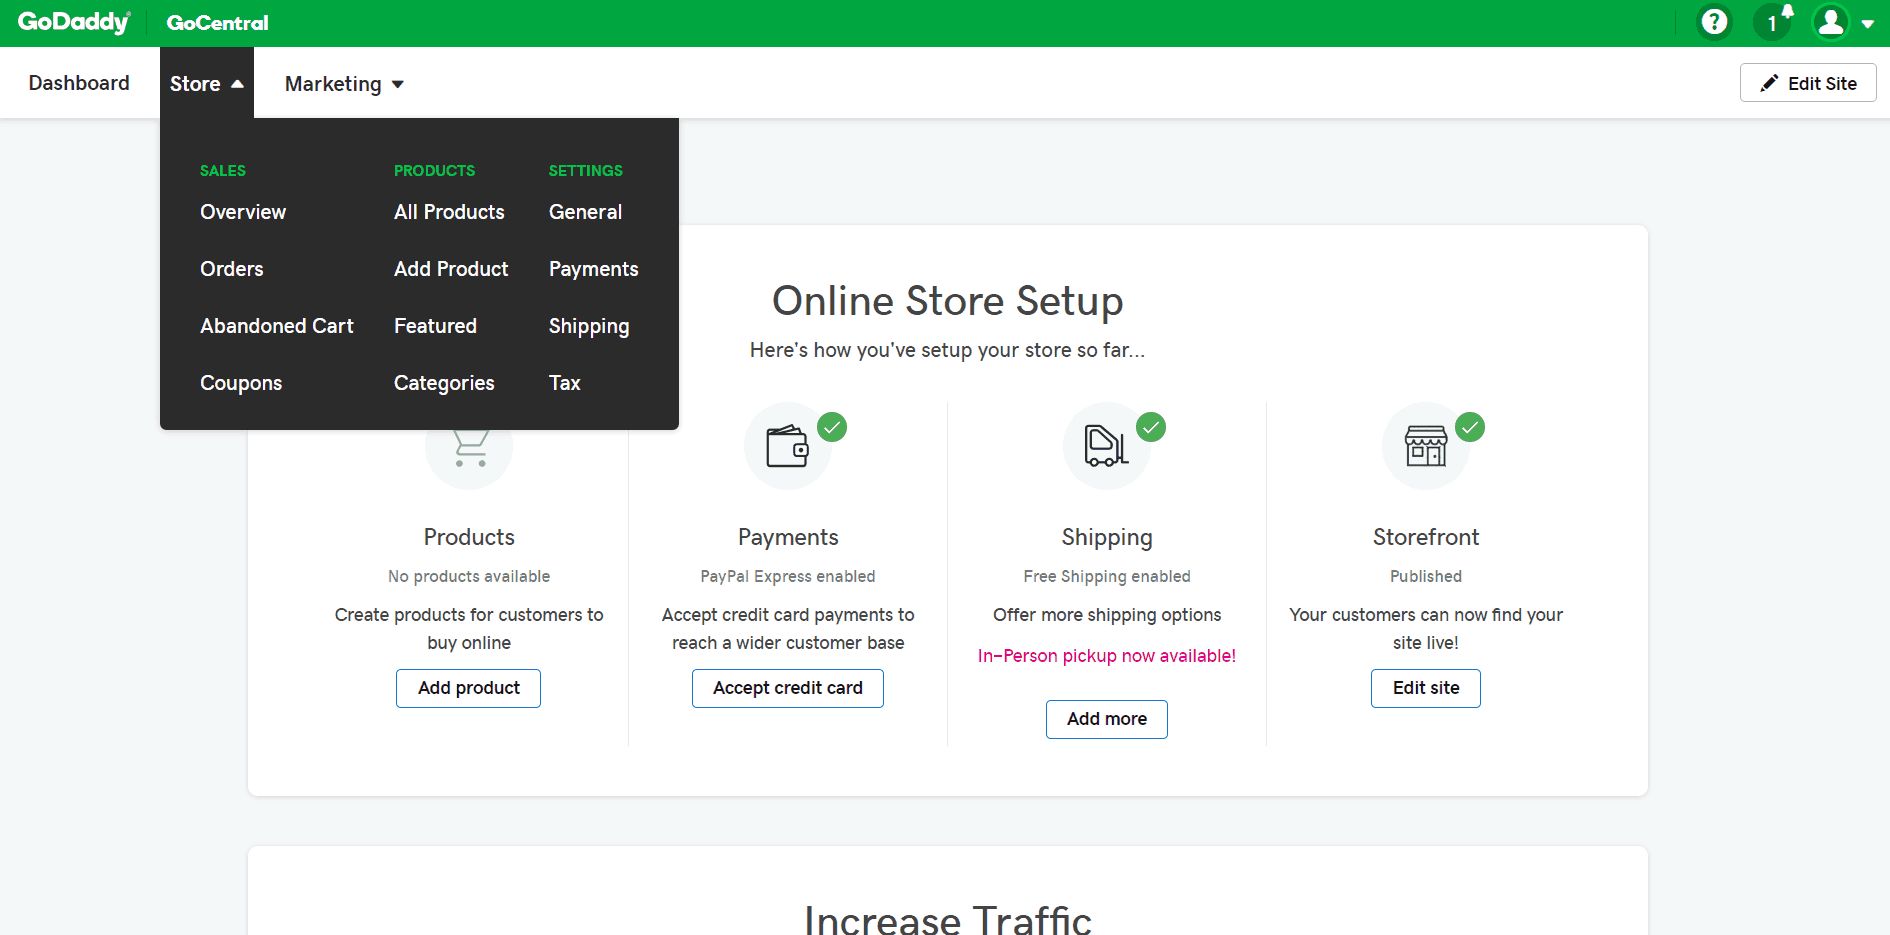
Task: Open Orders in Store menu
Action: (x=232, y=269)
